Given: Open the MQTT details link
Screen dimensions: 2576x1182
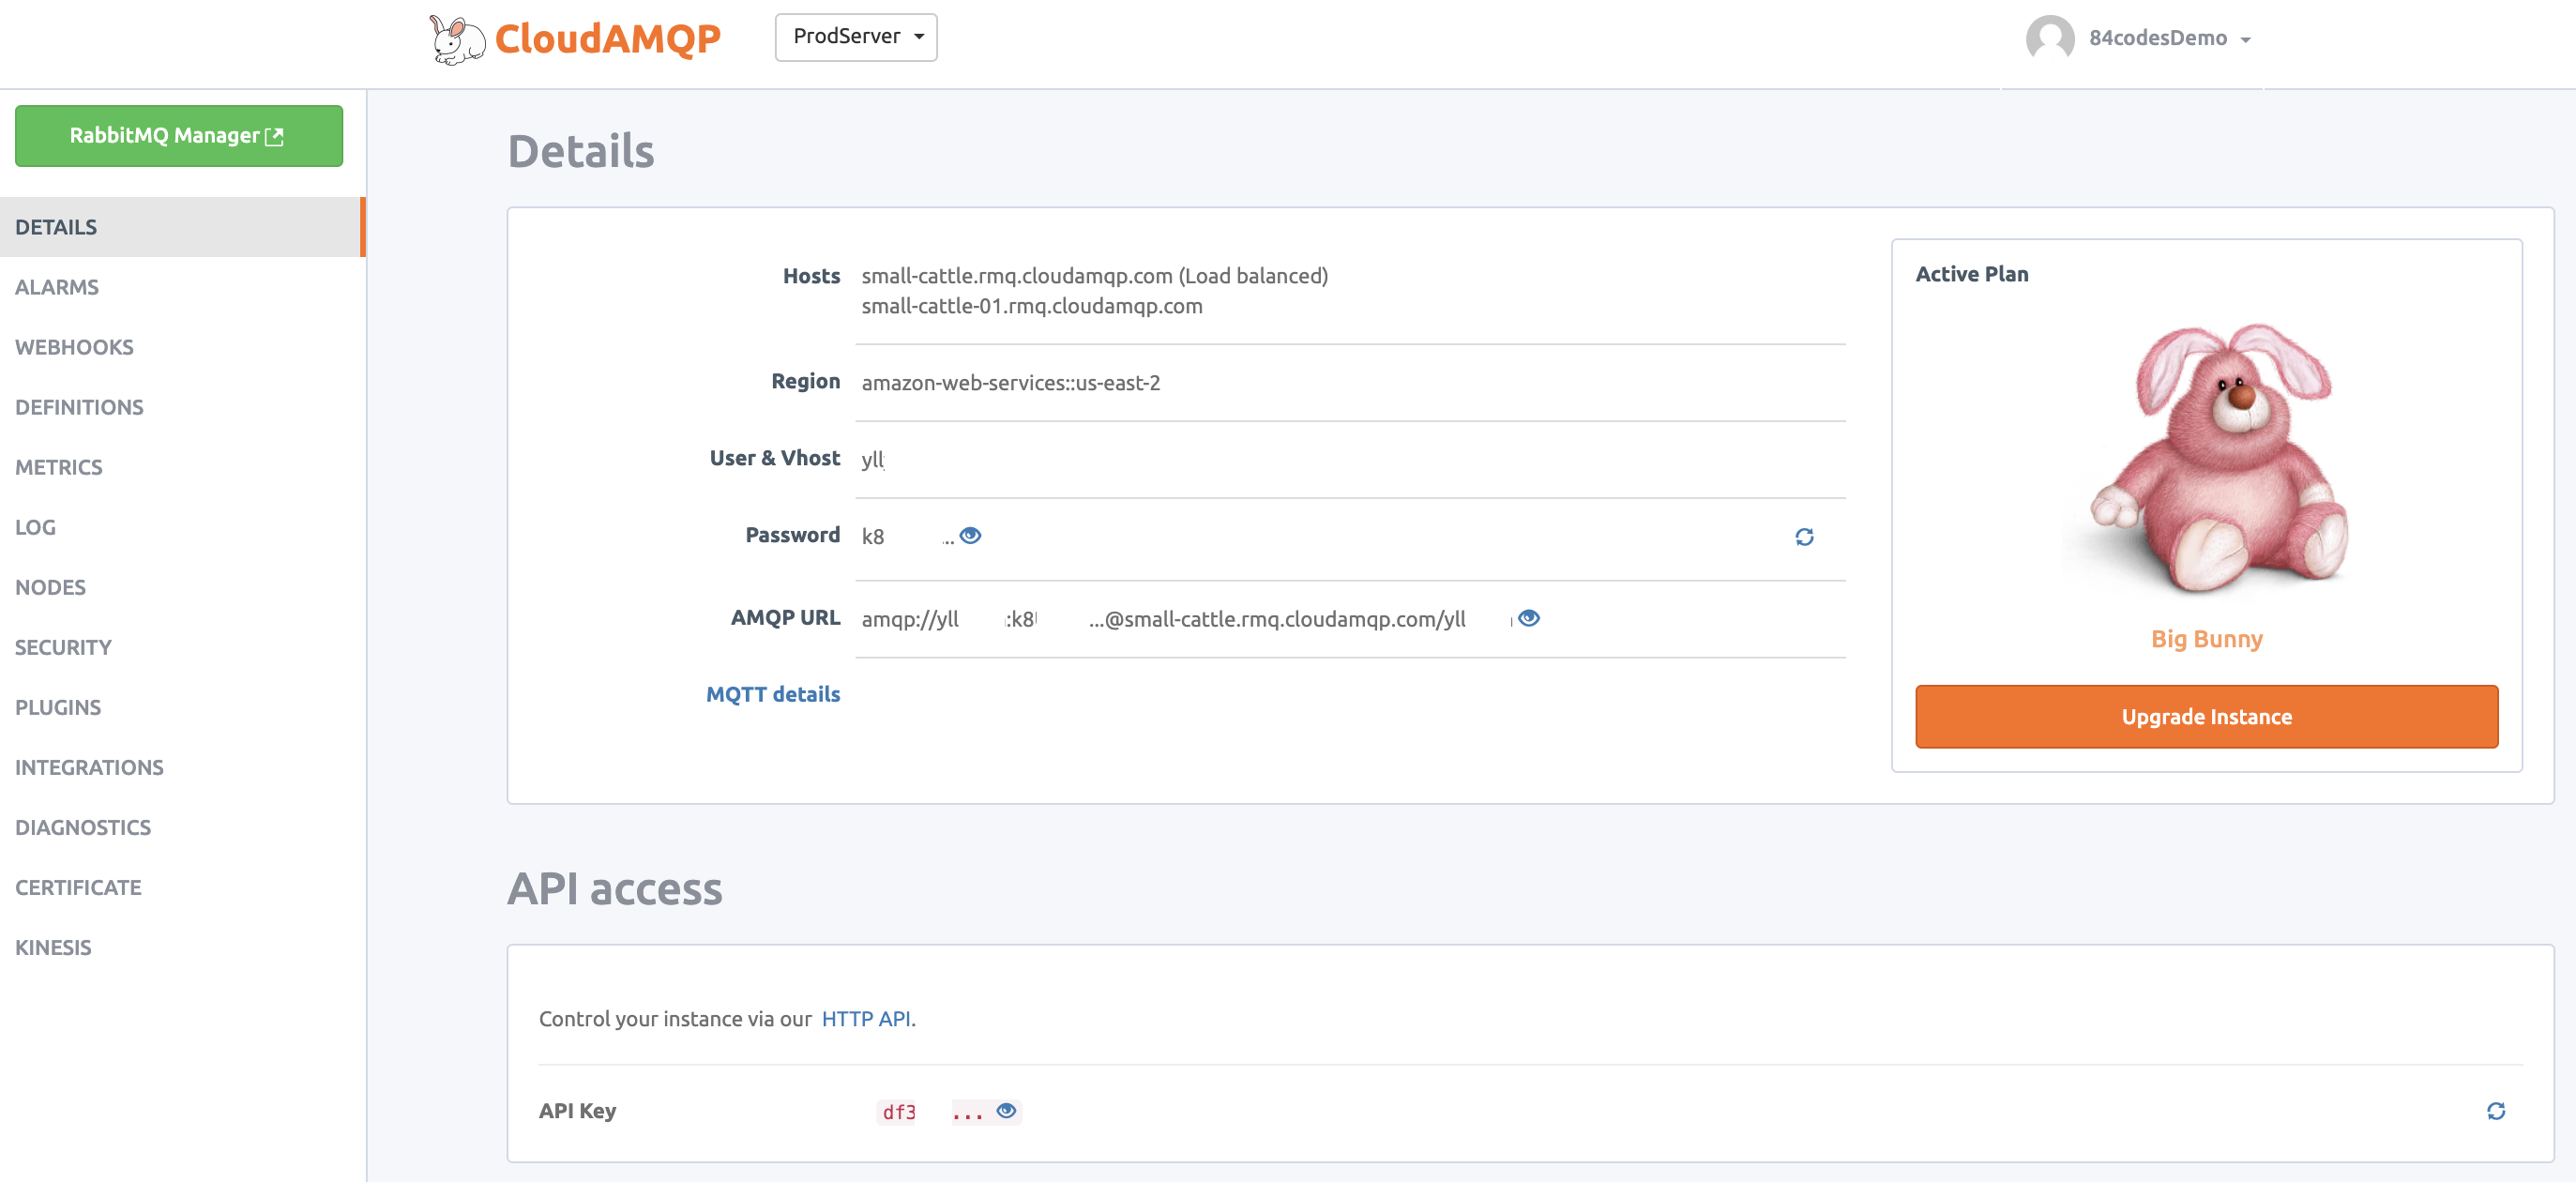Looking at the screenshot, I should (772, 694).
